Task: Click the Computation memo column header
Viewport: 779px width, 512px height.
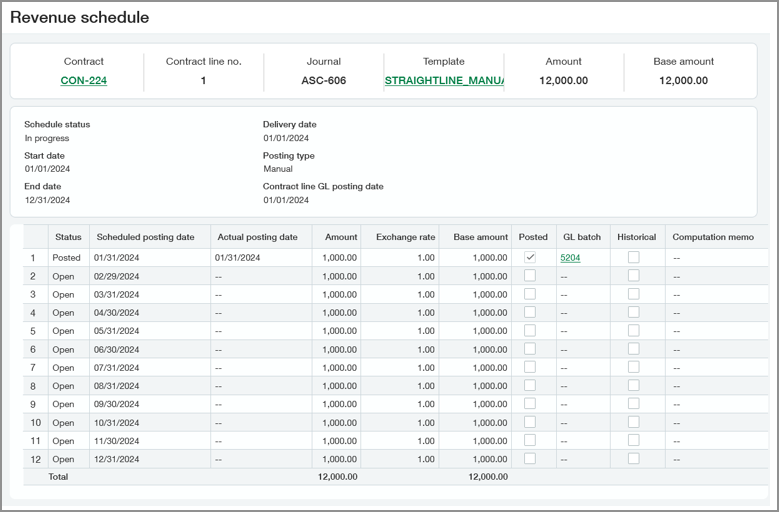Action: [713, 237]
